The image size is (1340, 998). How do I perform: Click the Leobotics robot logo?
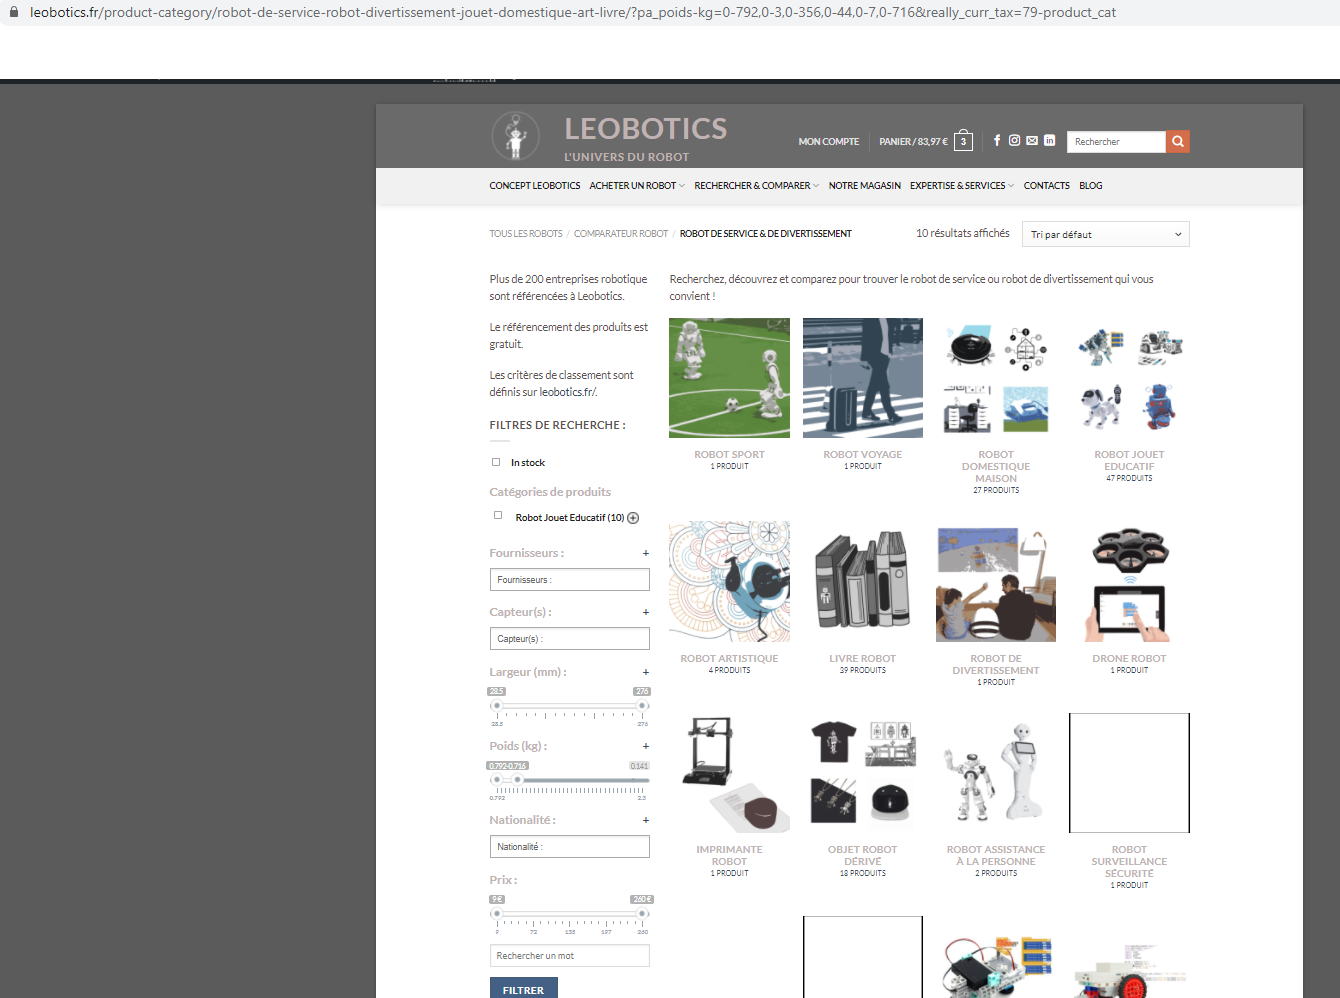(516, 137)
